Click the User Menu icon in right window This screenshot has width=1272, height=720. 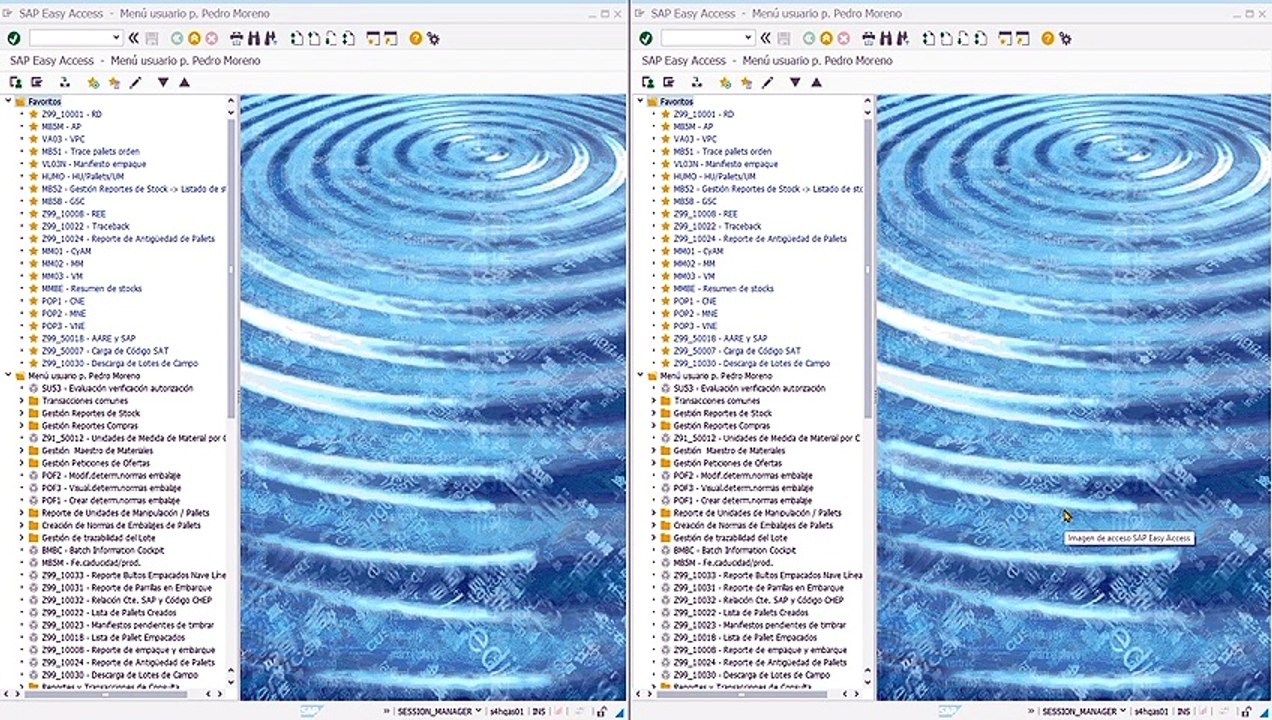coord(648,82)
